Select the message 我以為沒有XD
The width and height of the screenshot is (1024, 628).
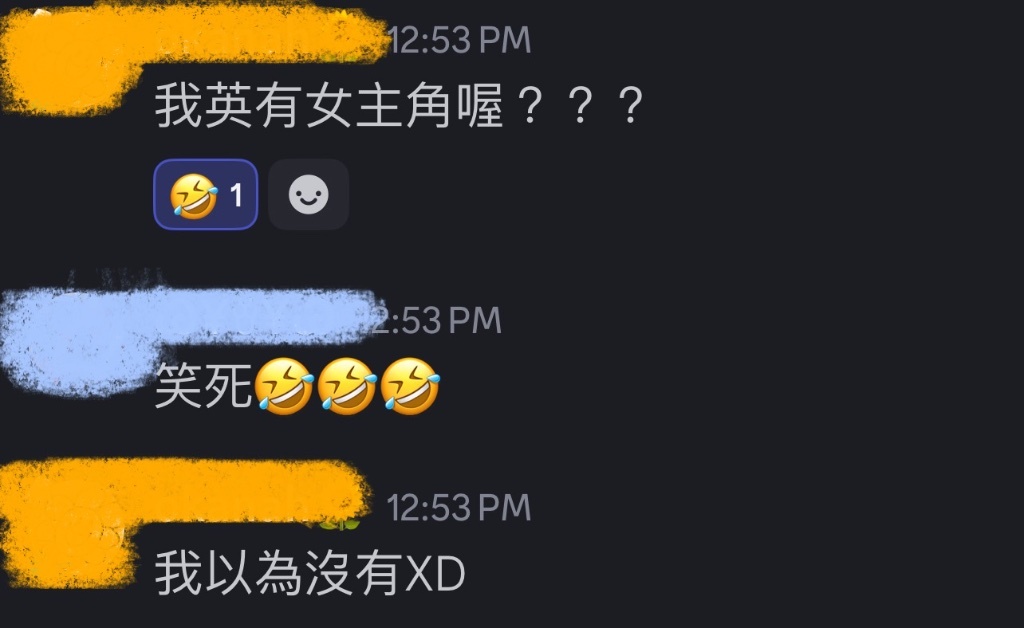coord(310,574)
